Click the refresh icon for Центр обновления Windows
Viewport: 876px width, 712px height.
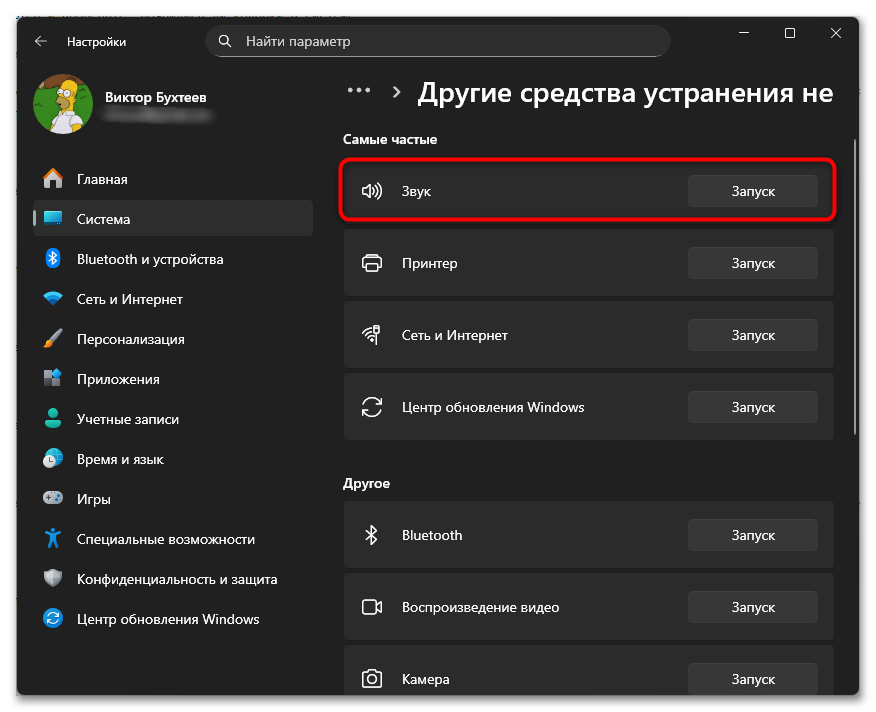coord(372,406)
